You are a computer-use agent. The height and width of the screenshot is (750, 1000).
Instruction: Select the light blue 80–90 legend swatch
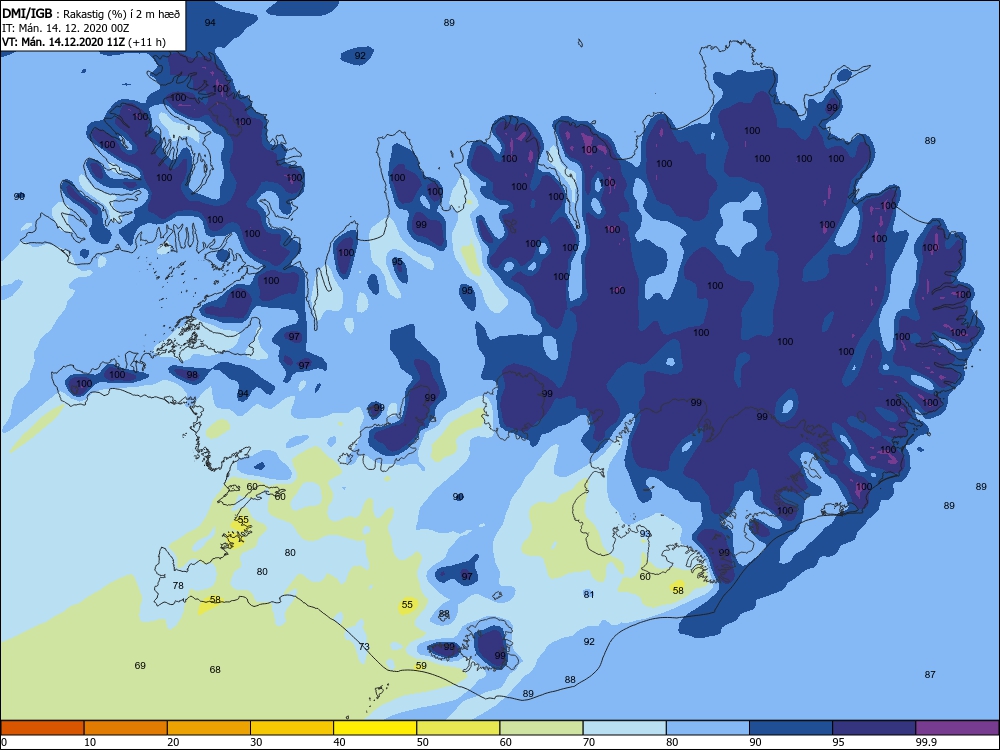[x=708, y=728]
